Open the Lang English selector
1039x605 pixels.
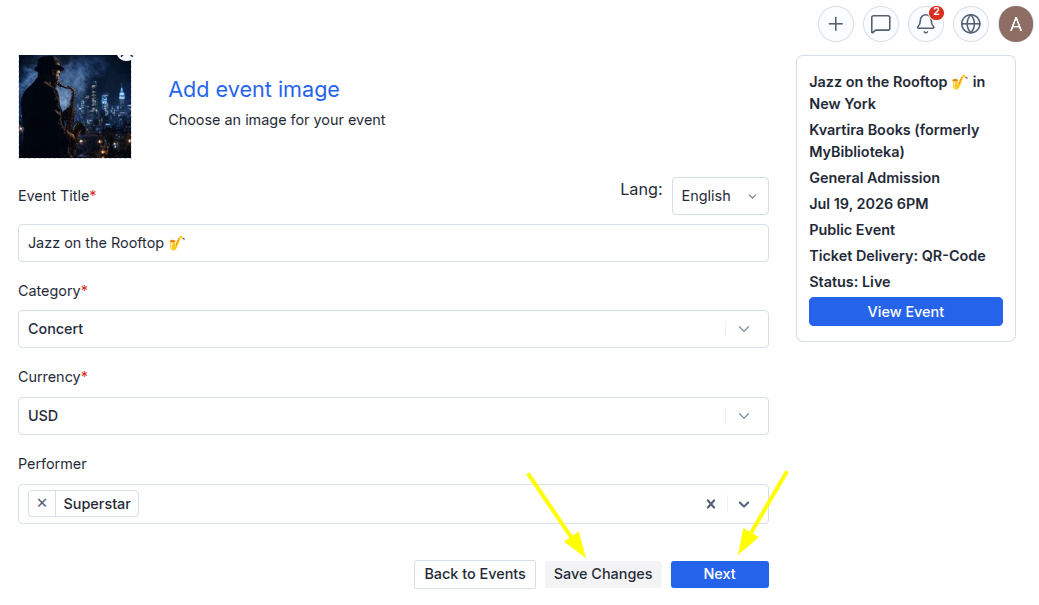(720, 196)
